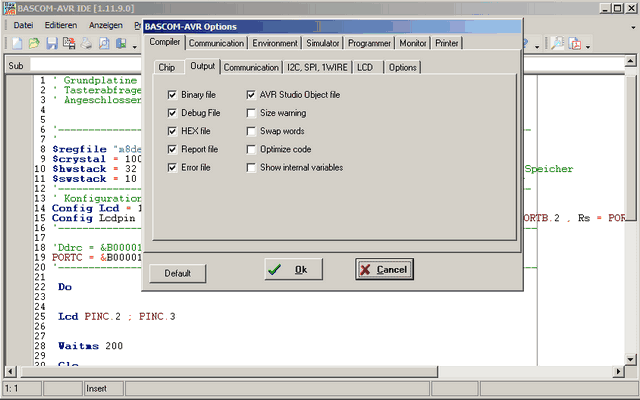Enable the Optimize code checkbox
The width and height of the screenshot is (640, 400).
(251, 149)
